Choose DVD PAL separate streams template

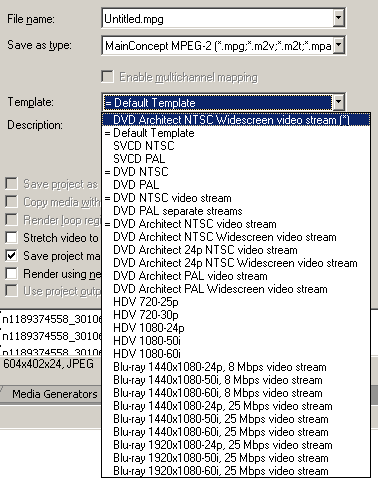(236, 211)
